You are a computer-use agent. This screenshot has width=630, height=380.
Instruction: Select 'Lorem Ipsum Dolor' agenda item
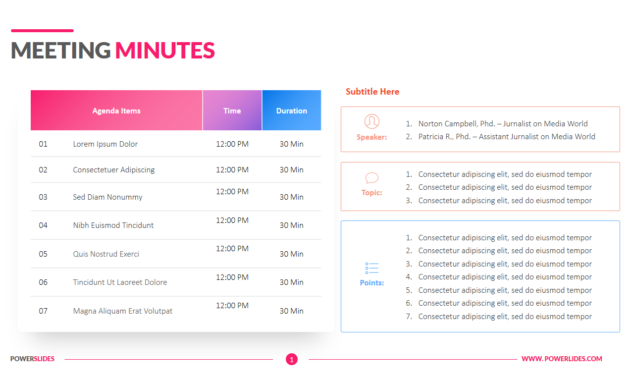(105, 144)
